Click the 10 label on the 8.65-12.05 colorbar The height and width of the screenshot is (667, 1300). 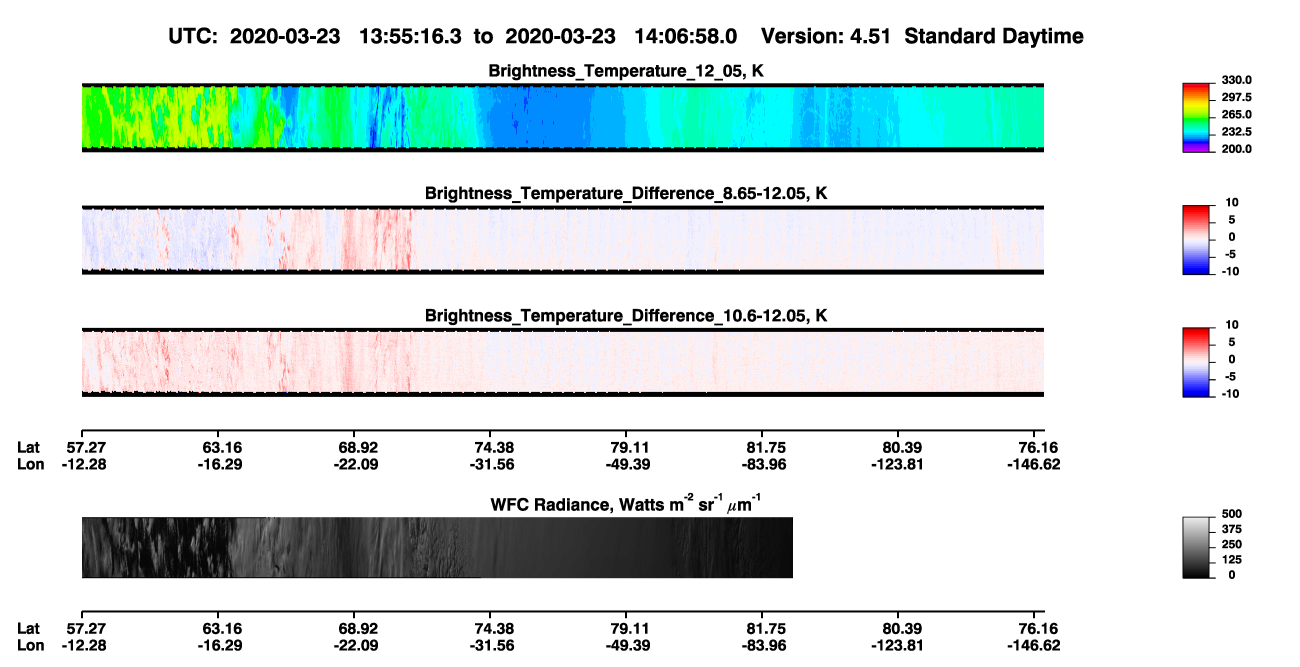[1232, 203]
